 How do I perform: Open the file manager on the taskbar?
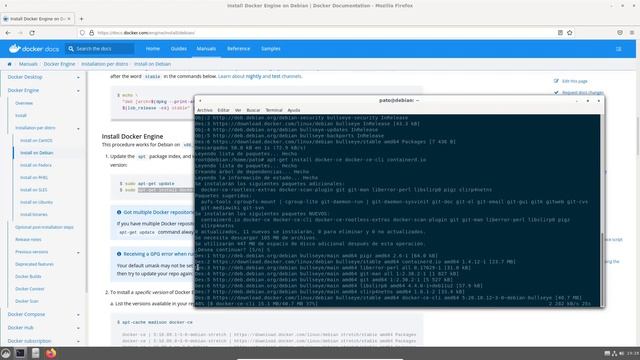36,353
